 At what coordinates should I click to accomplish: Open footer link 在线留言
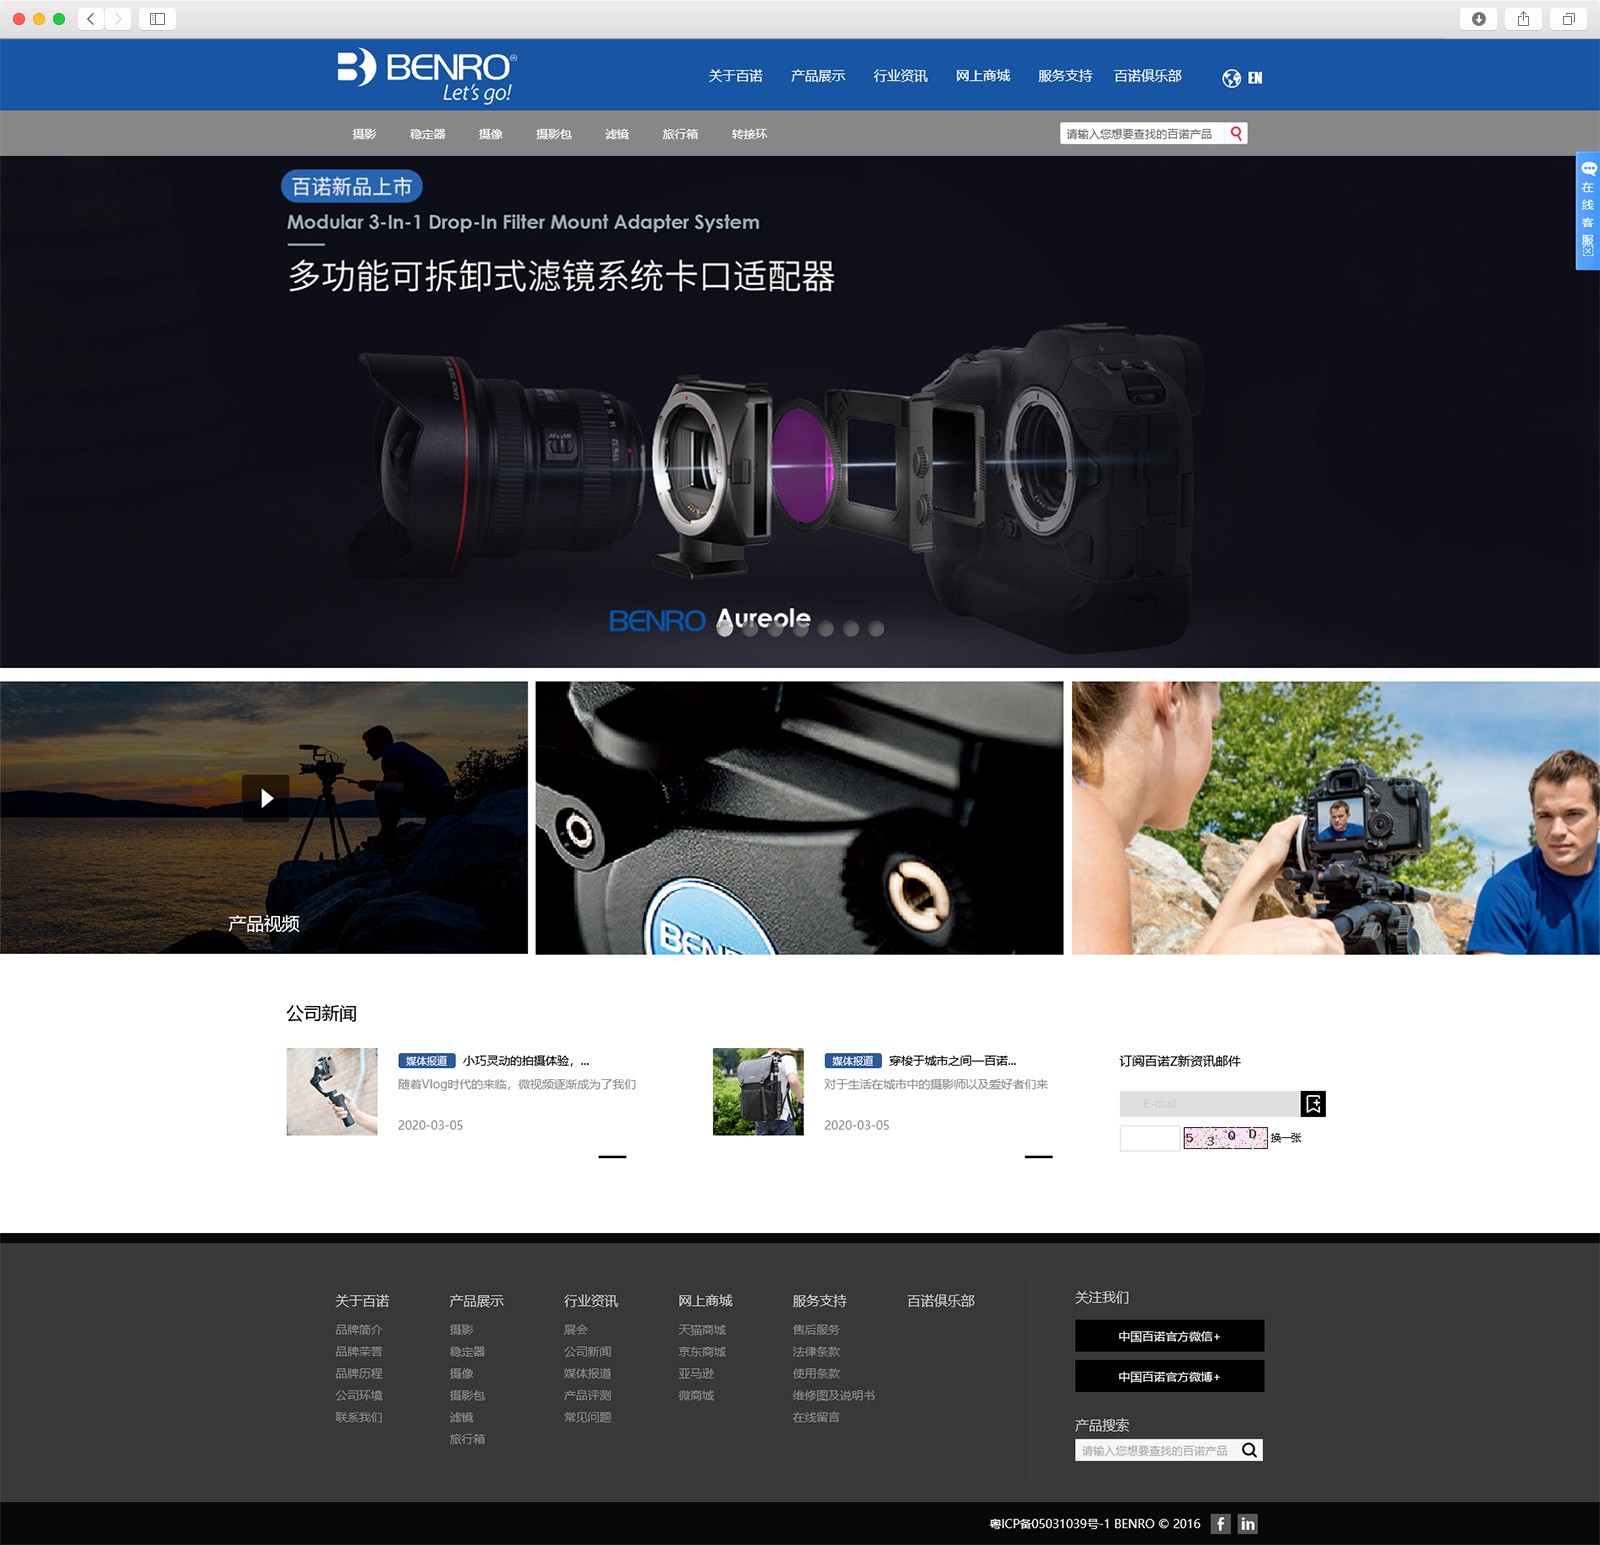(x=816, y=1417)
